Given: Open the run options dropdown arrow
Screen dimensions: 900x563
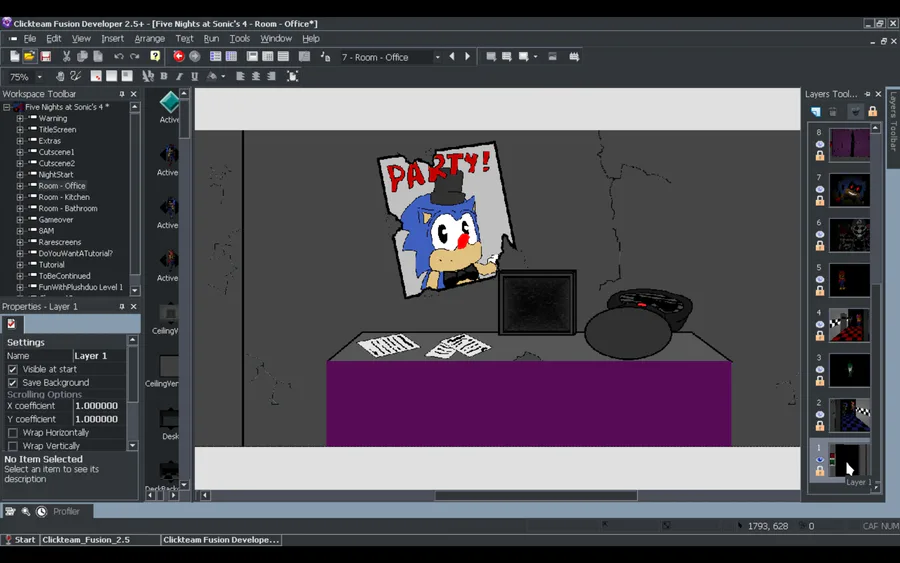Looking at the screenshot, I should pos(536,57).
